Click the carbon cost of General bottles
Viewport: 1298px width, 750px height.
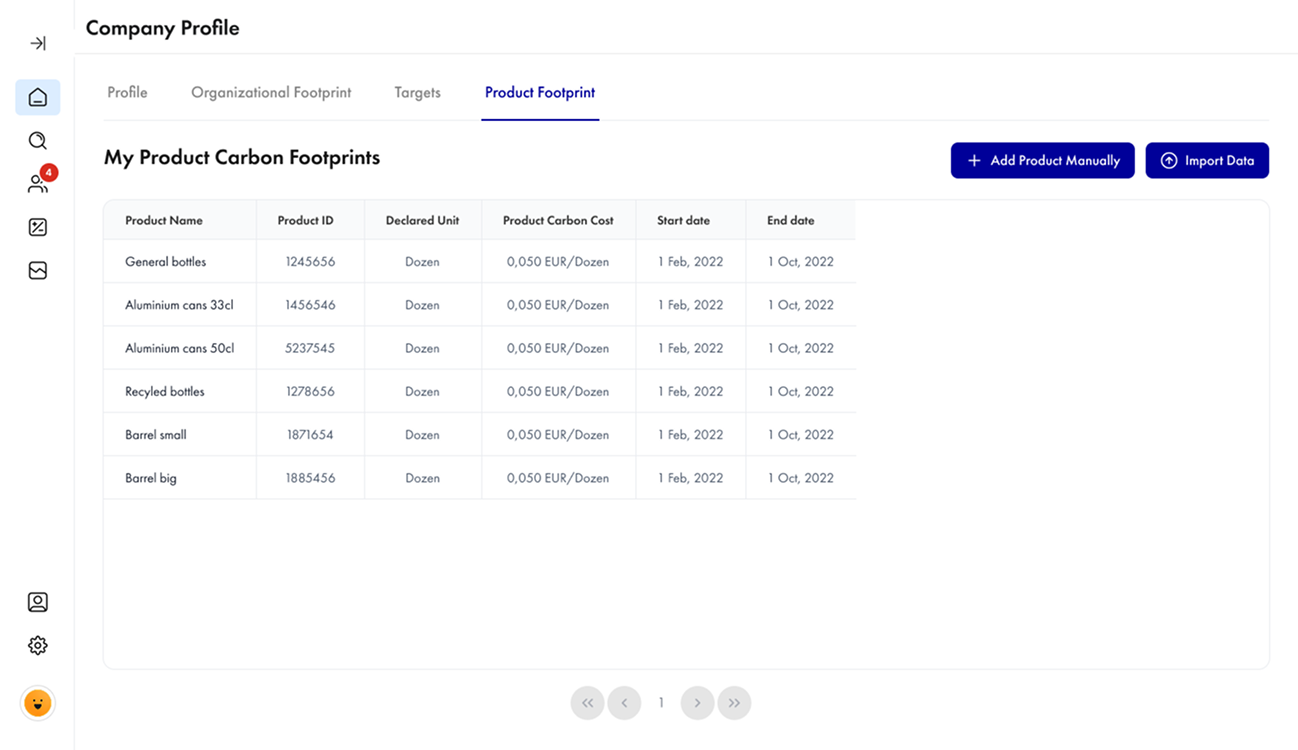coord(558,262)
